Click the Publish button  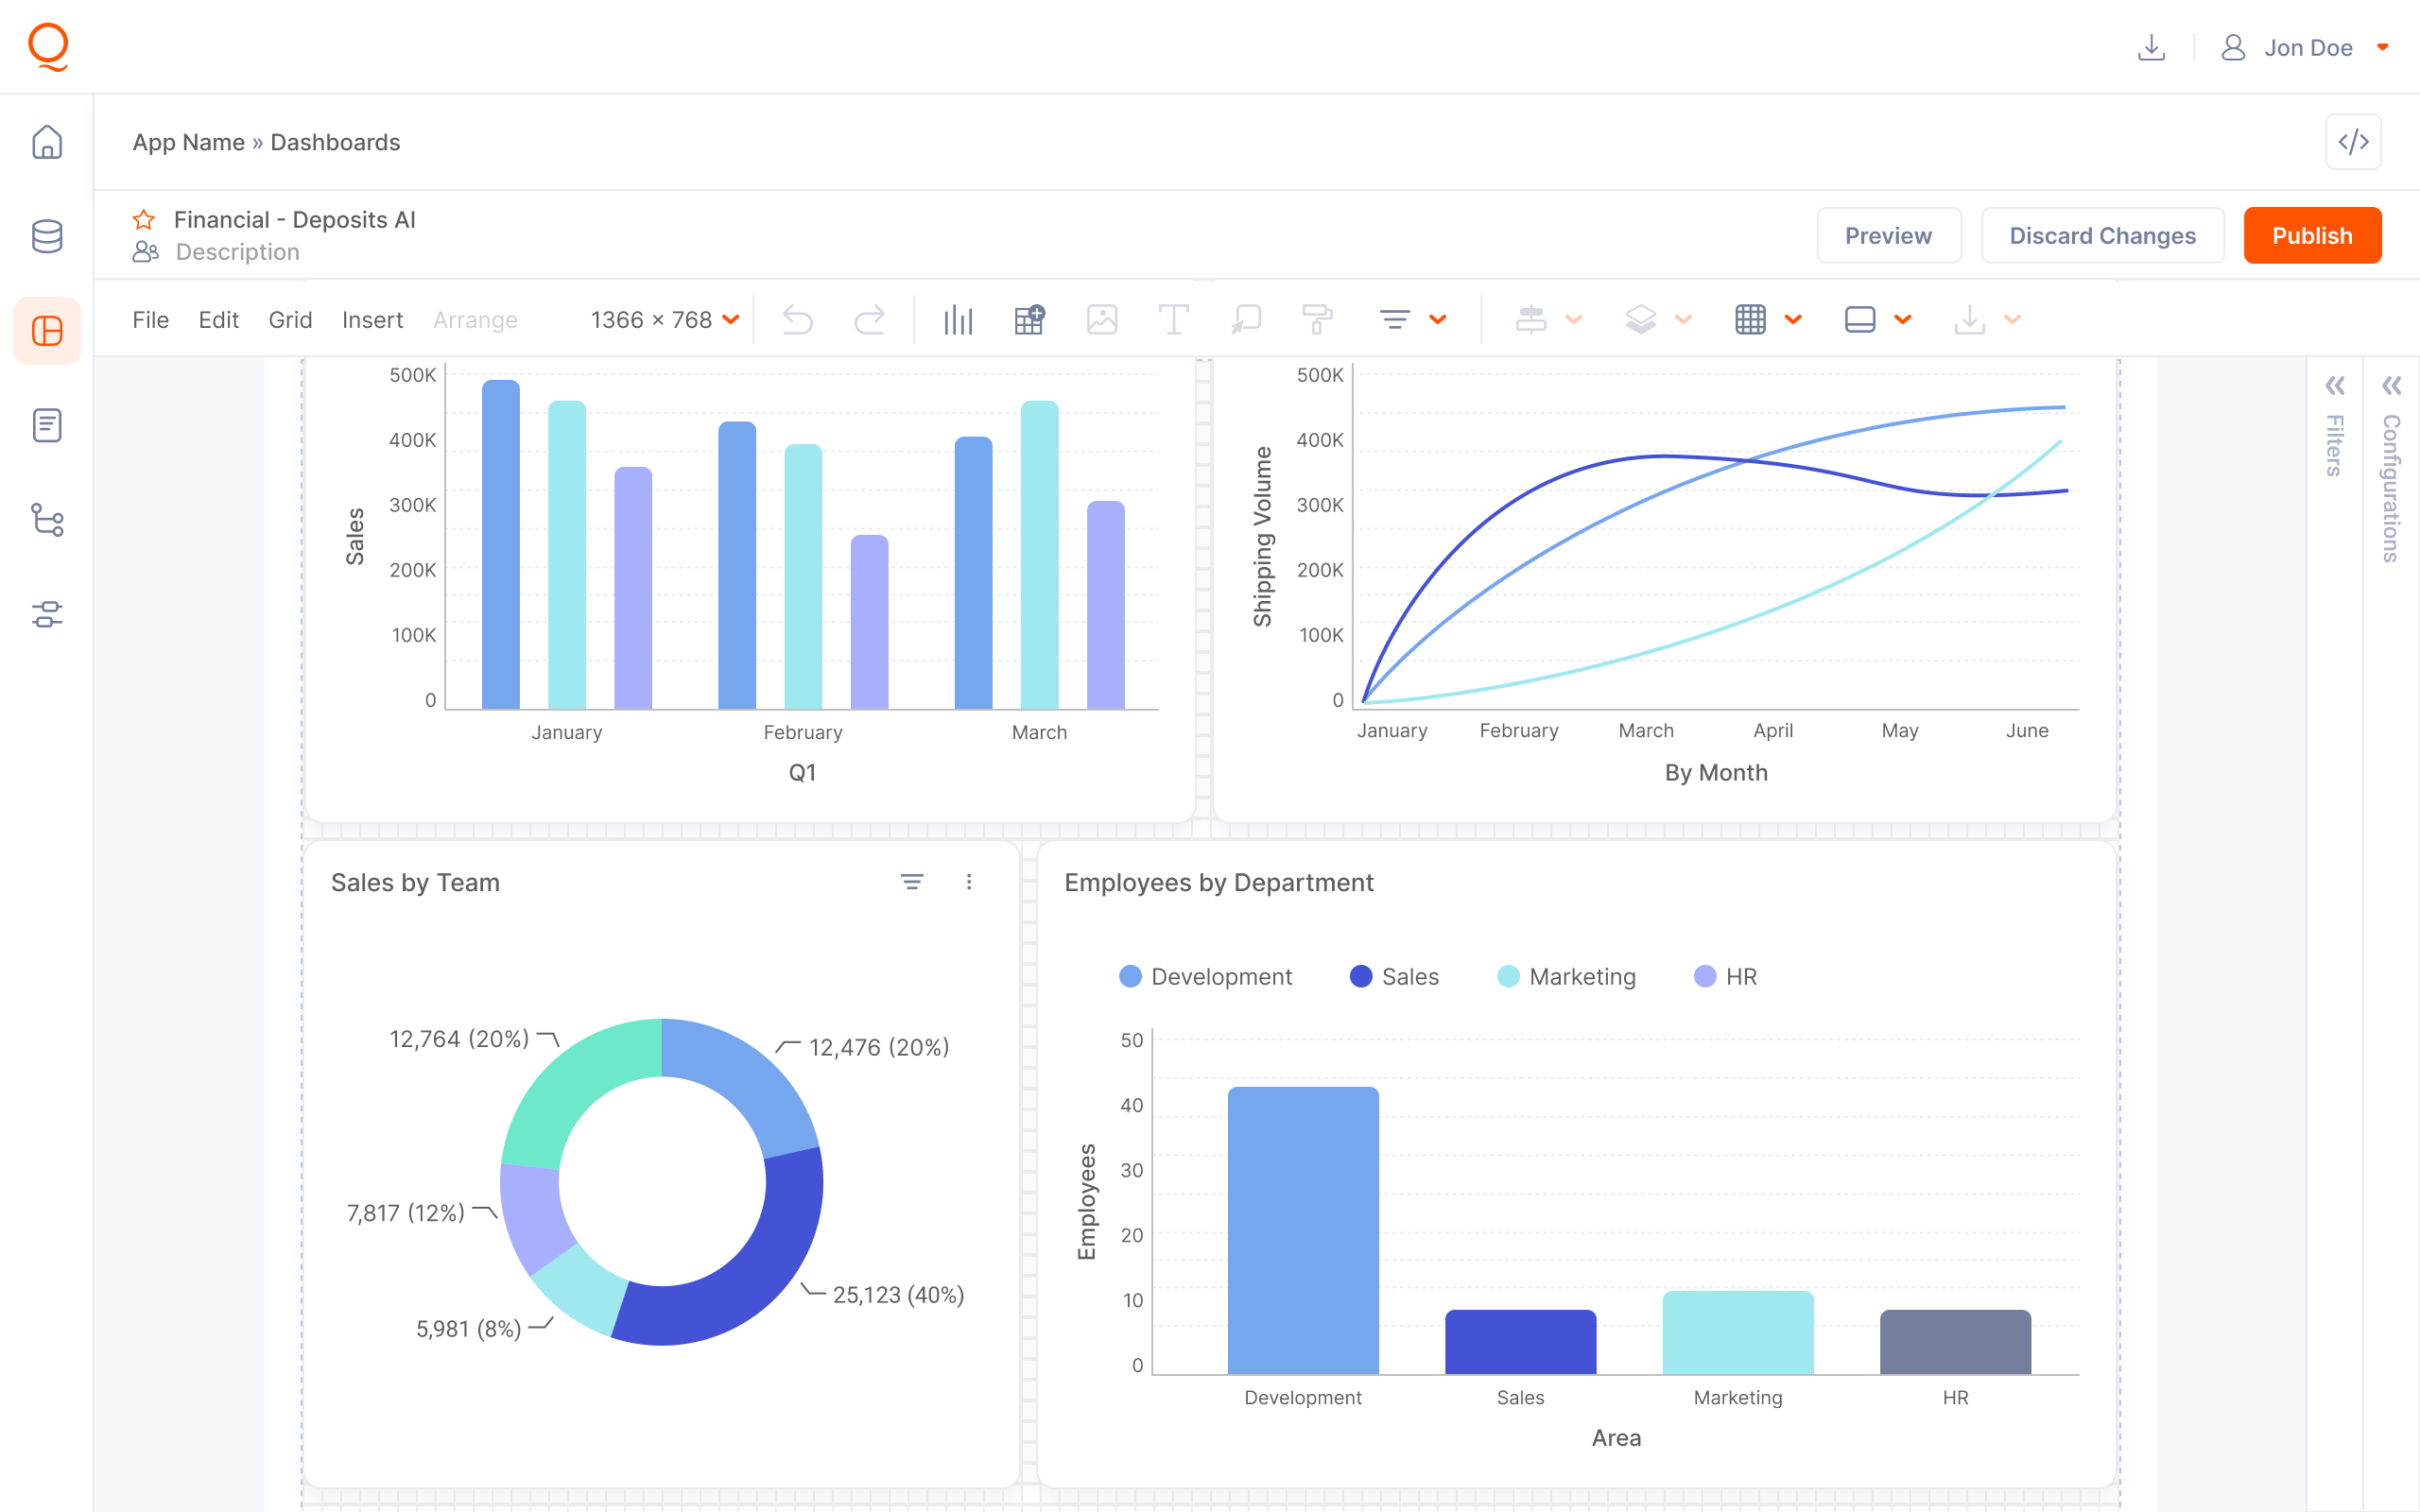click(2311, 236)
